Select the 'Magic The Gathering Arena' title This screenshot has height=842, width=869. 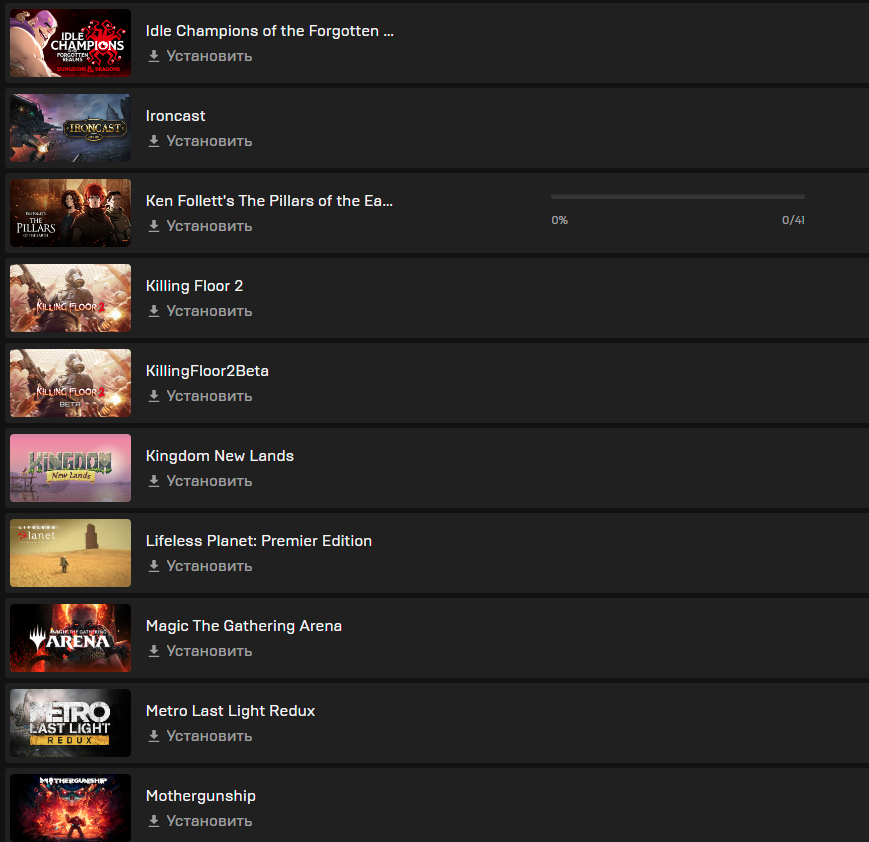(x=244, y=626)
